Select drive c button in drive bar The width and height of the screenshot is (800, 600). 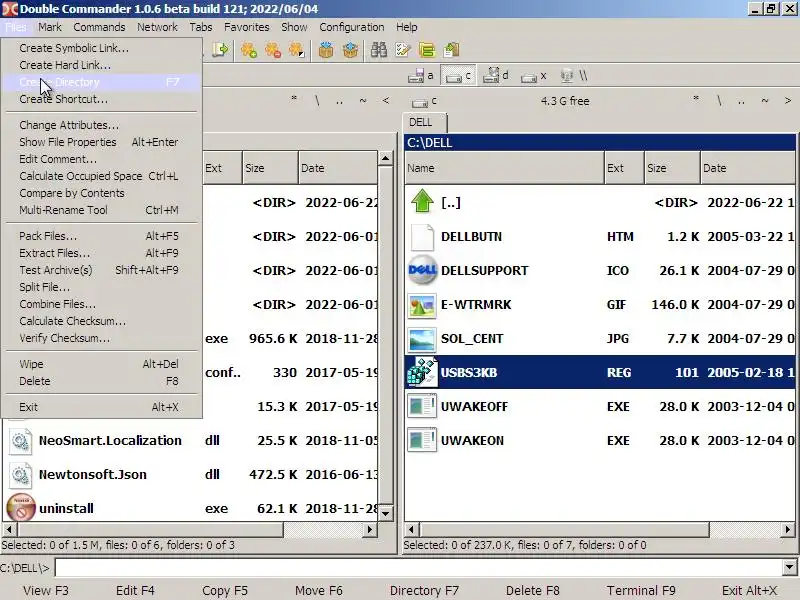coord(458,76)
